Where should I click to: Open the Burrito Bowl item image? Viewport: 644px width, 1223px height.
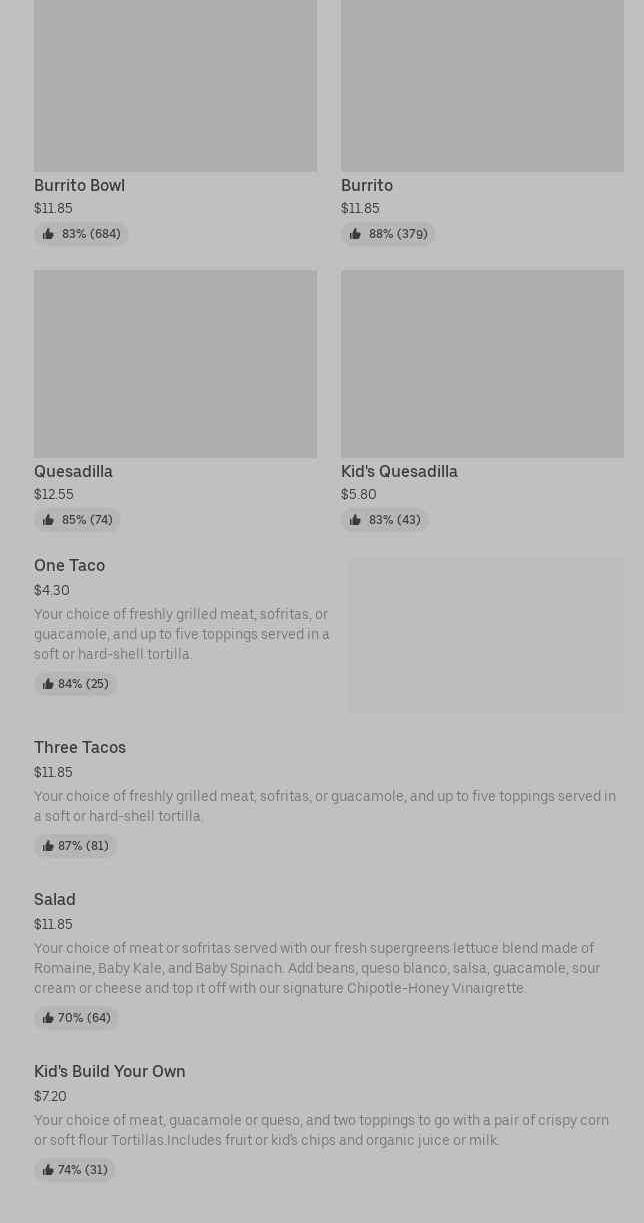175,85
